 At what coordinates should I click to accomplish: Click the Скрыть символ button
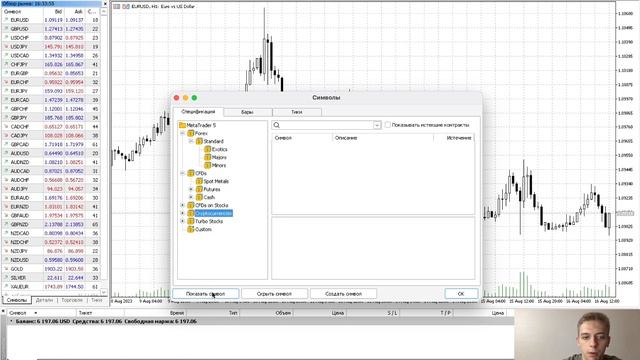click(274, 294)
